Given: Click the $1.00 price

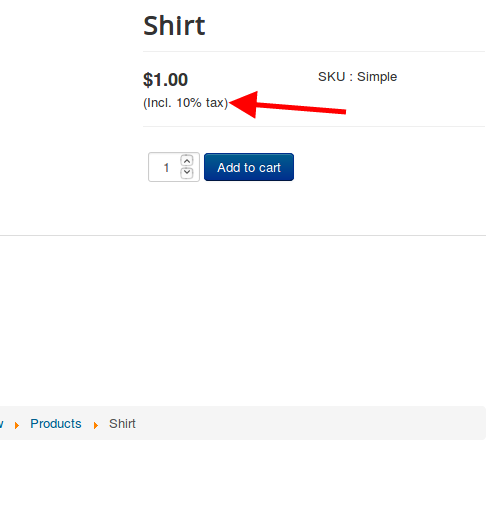Looking at the screenshot, I should (167, 81).
